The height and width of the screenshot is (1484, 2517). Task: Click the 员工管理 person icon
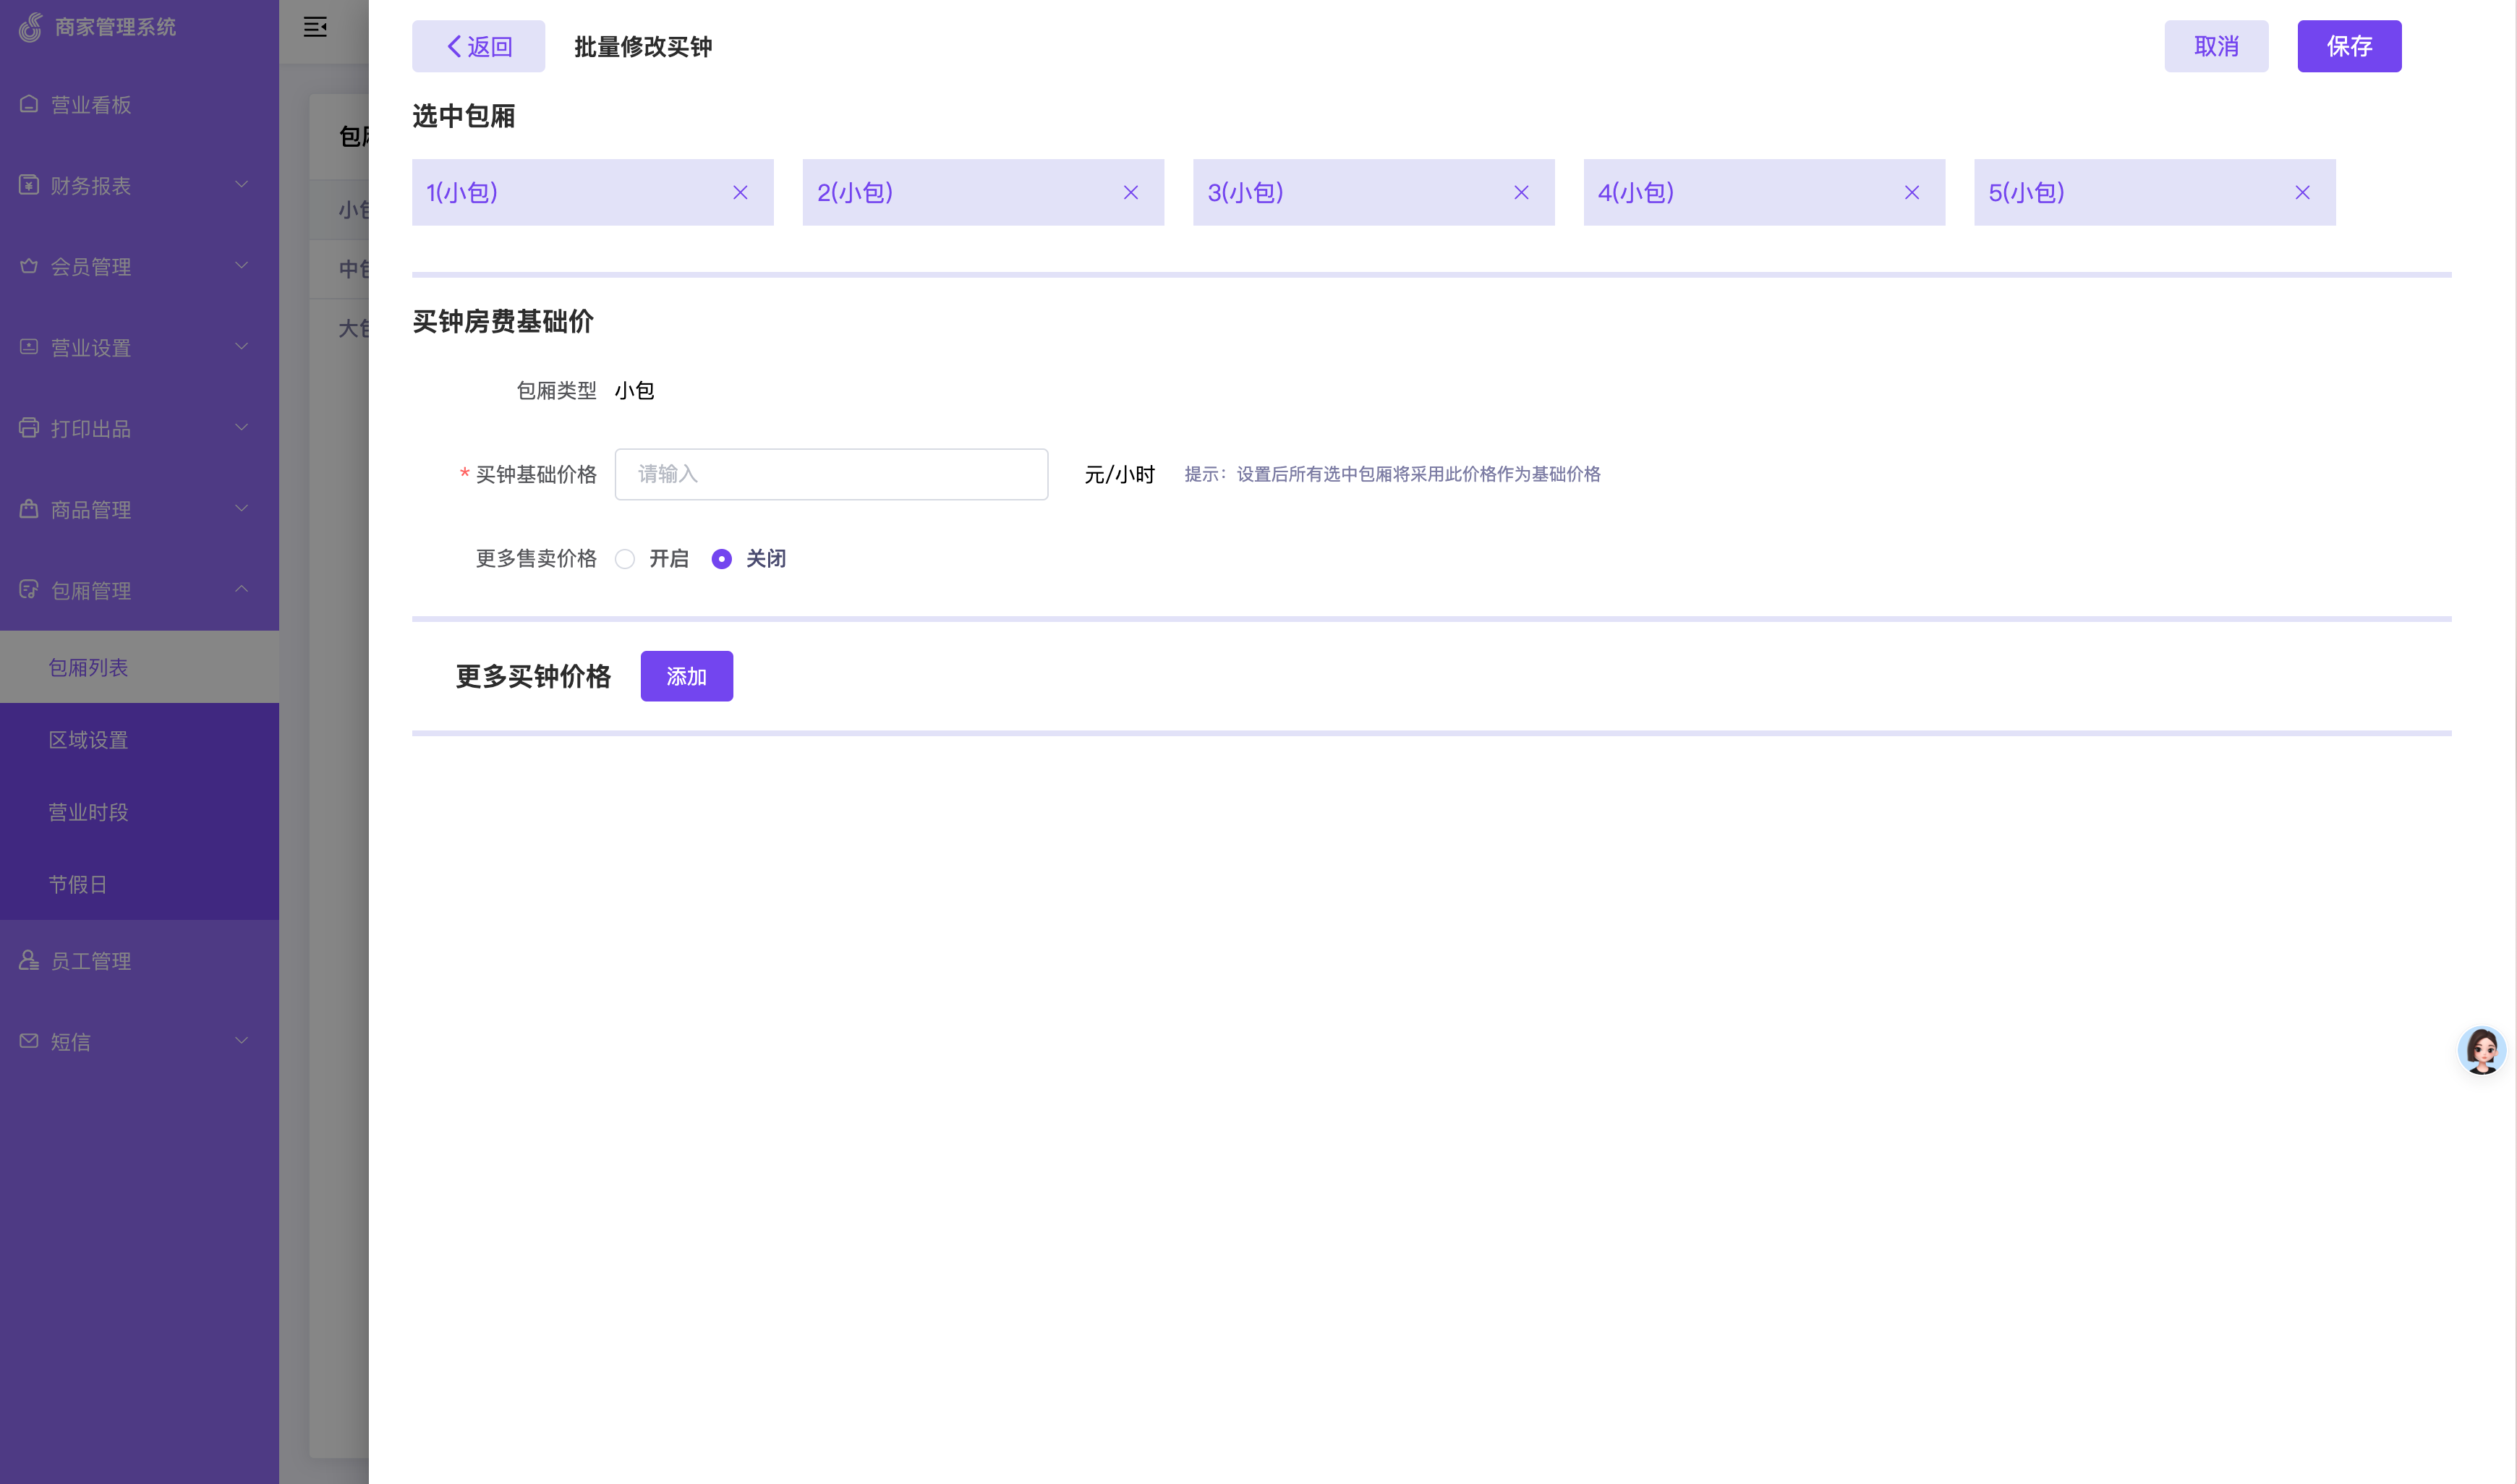[x=29, y=960]
